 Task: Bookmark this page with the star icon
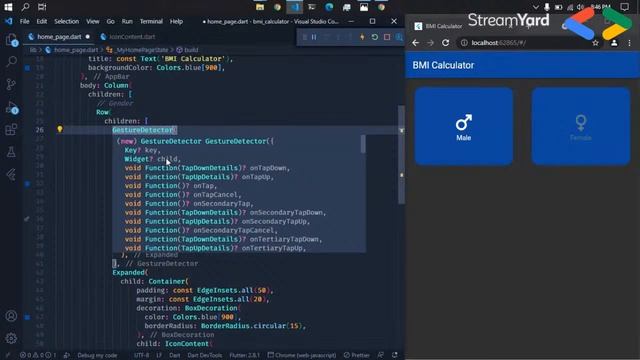596,43
